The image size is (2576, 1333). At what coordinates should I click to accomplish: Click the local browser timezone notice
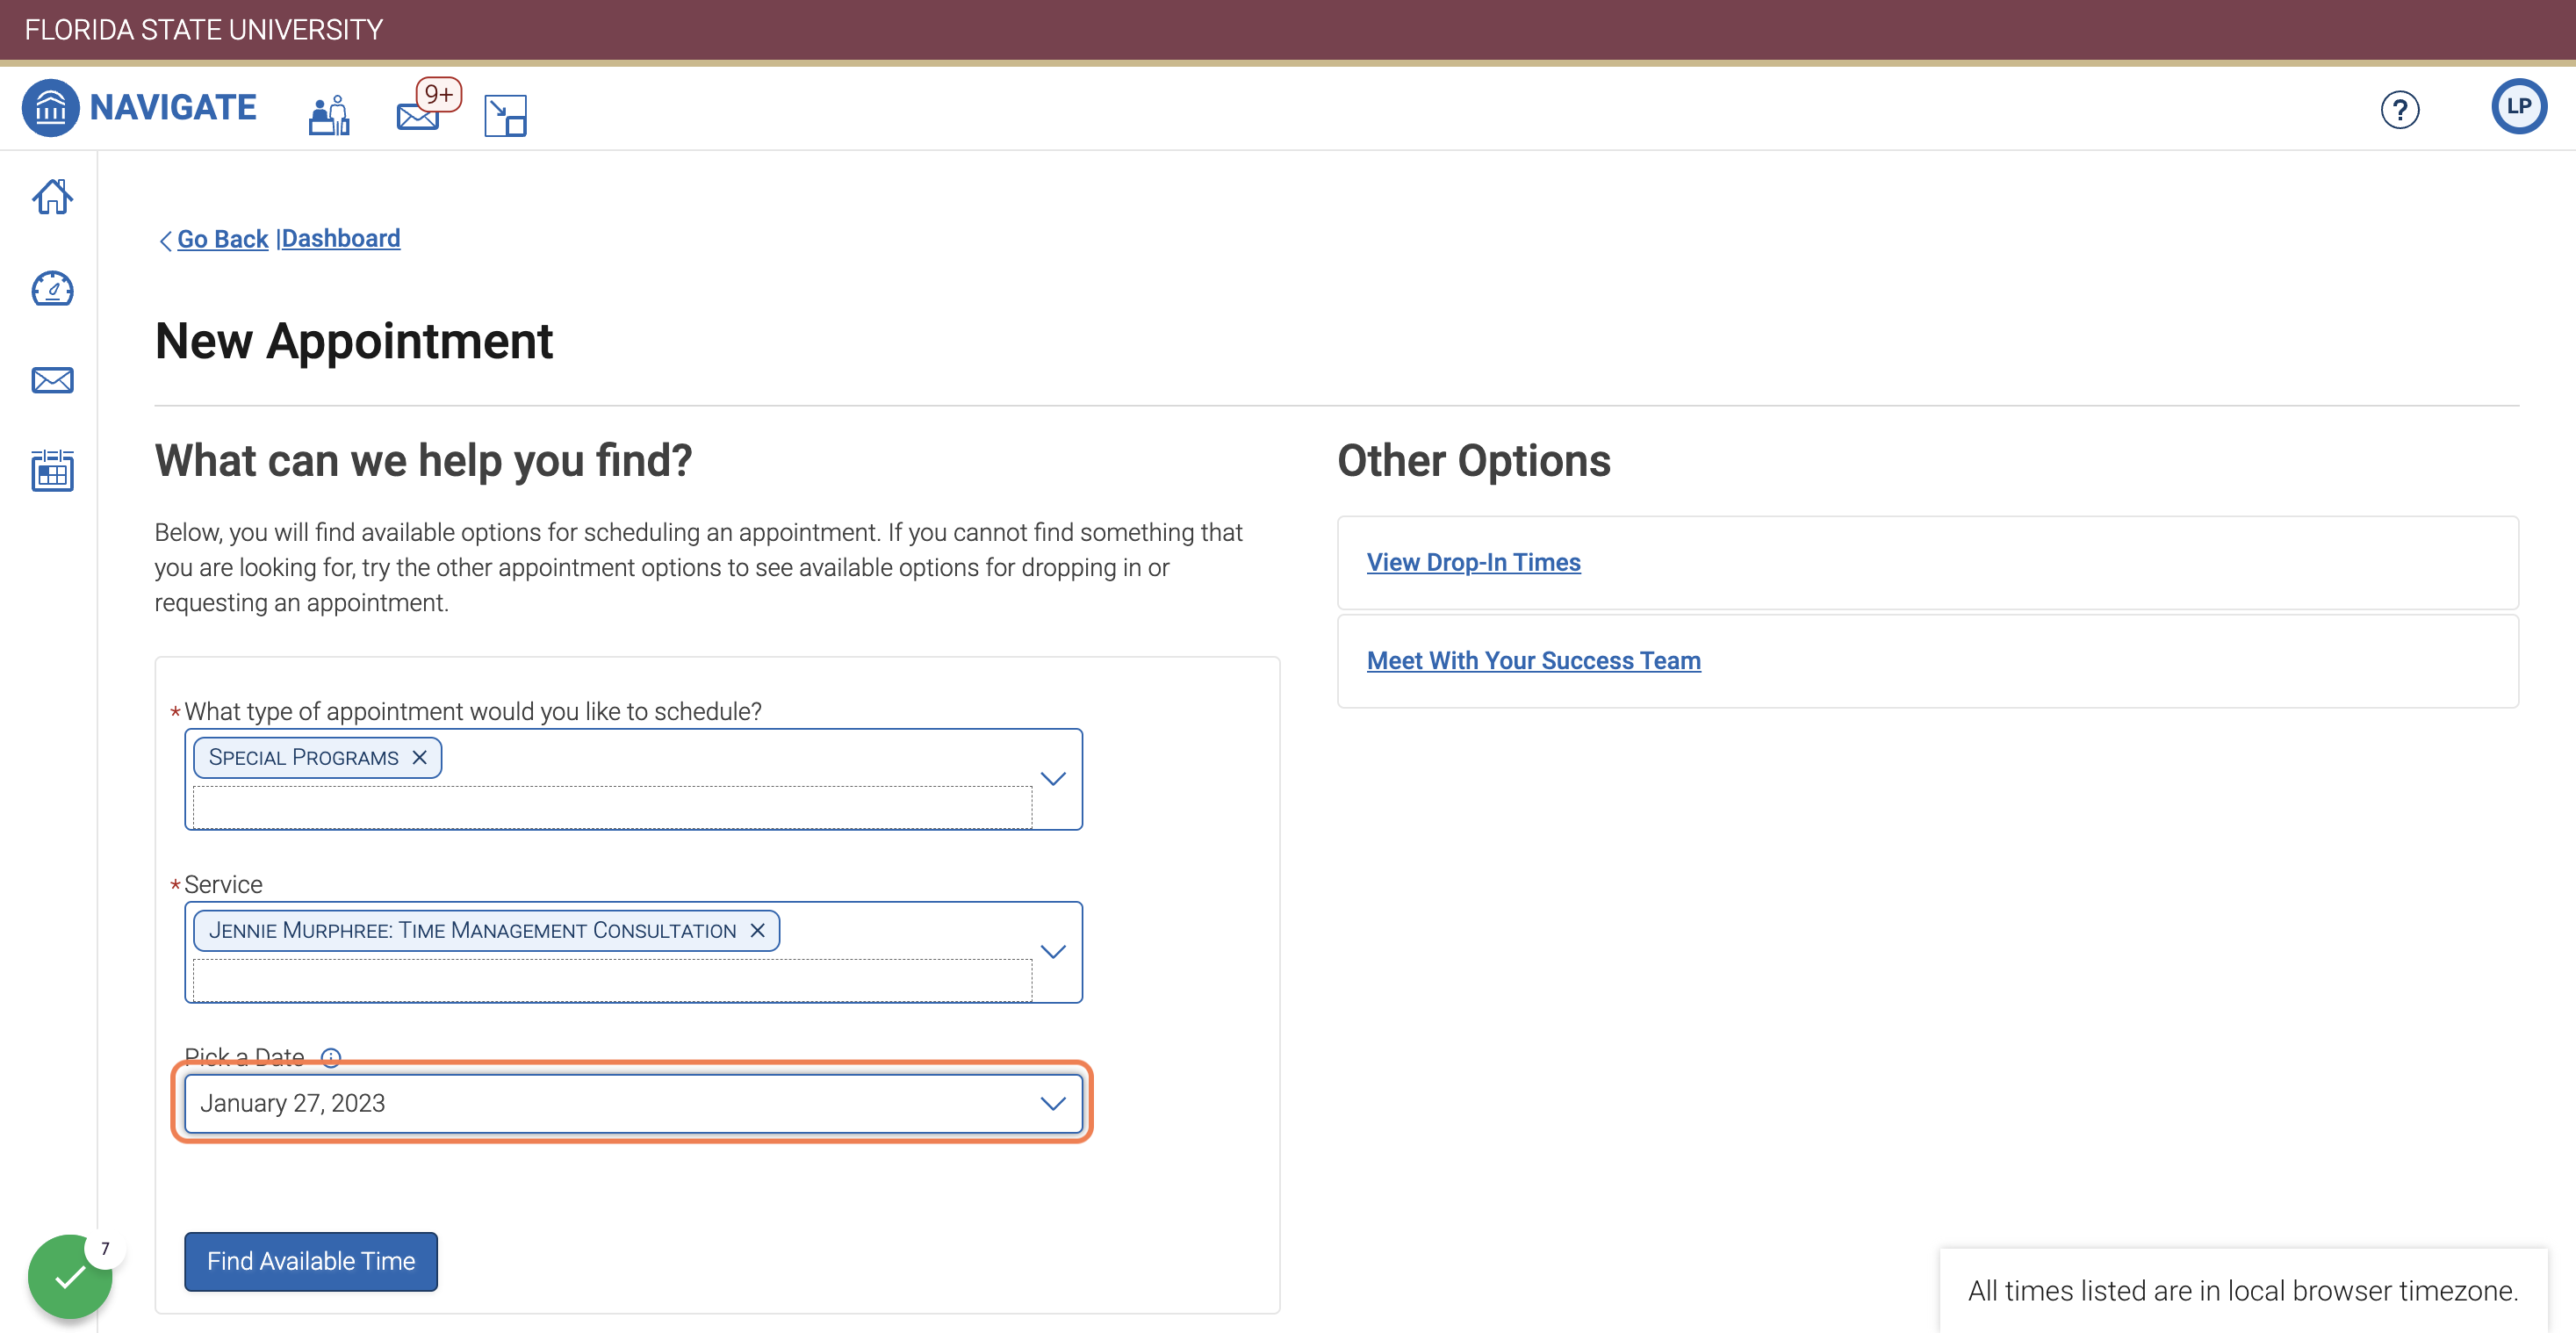click(2242, 1290)
